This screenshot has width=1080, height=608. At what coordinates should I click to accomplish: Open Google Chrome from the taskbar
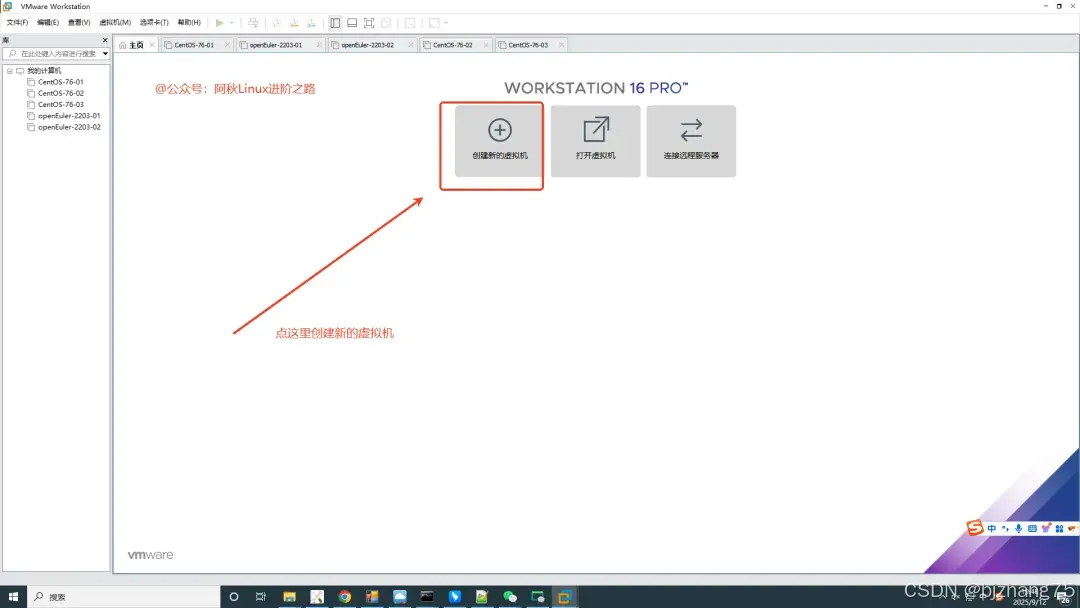click(344, 597)
